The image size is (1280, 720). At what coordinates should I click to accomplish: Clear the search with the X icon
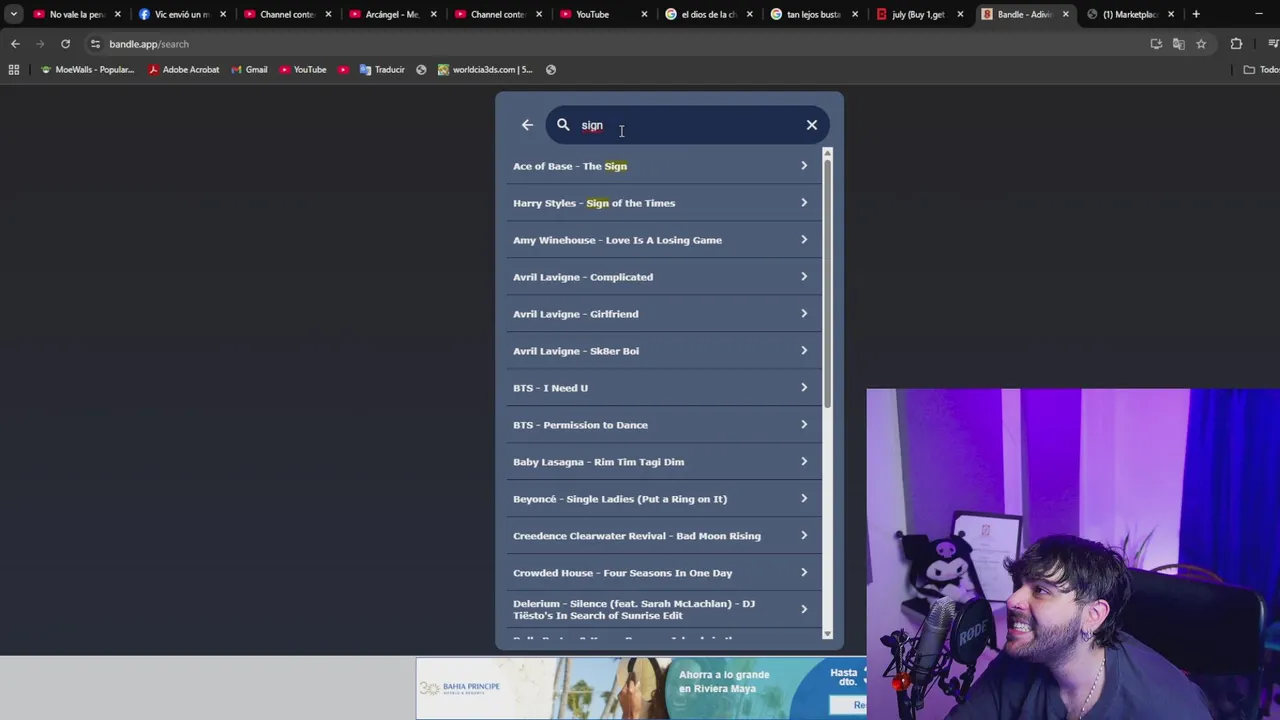(x=812, y=125)
